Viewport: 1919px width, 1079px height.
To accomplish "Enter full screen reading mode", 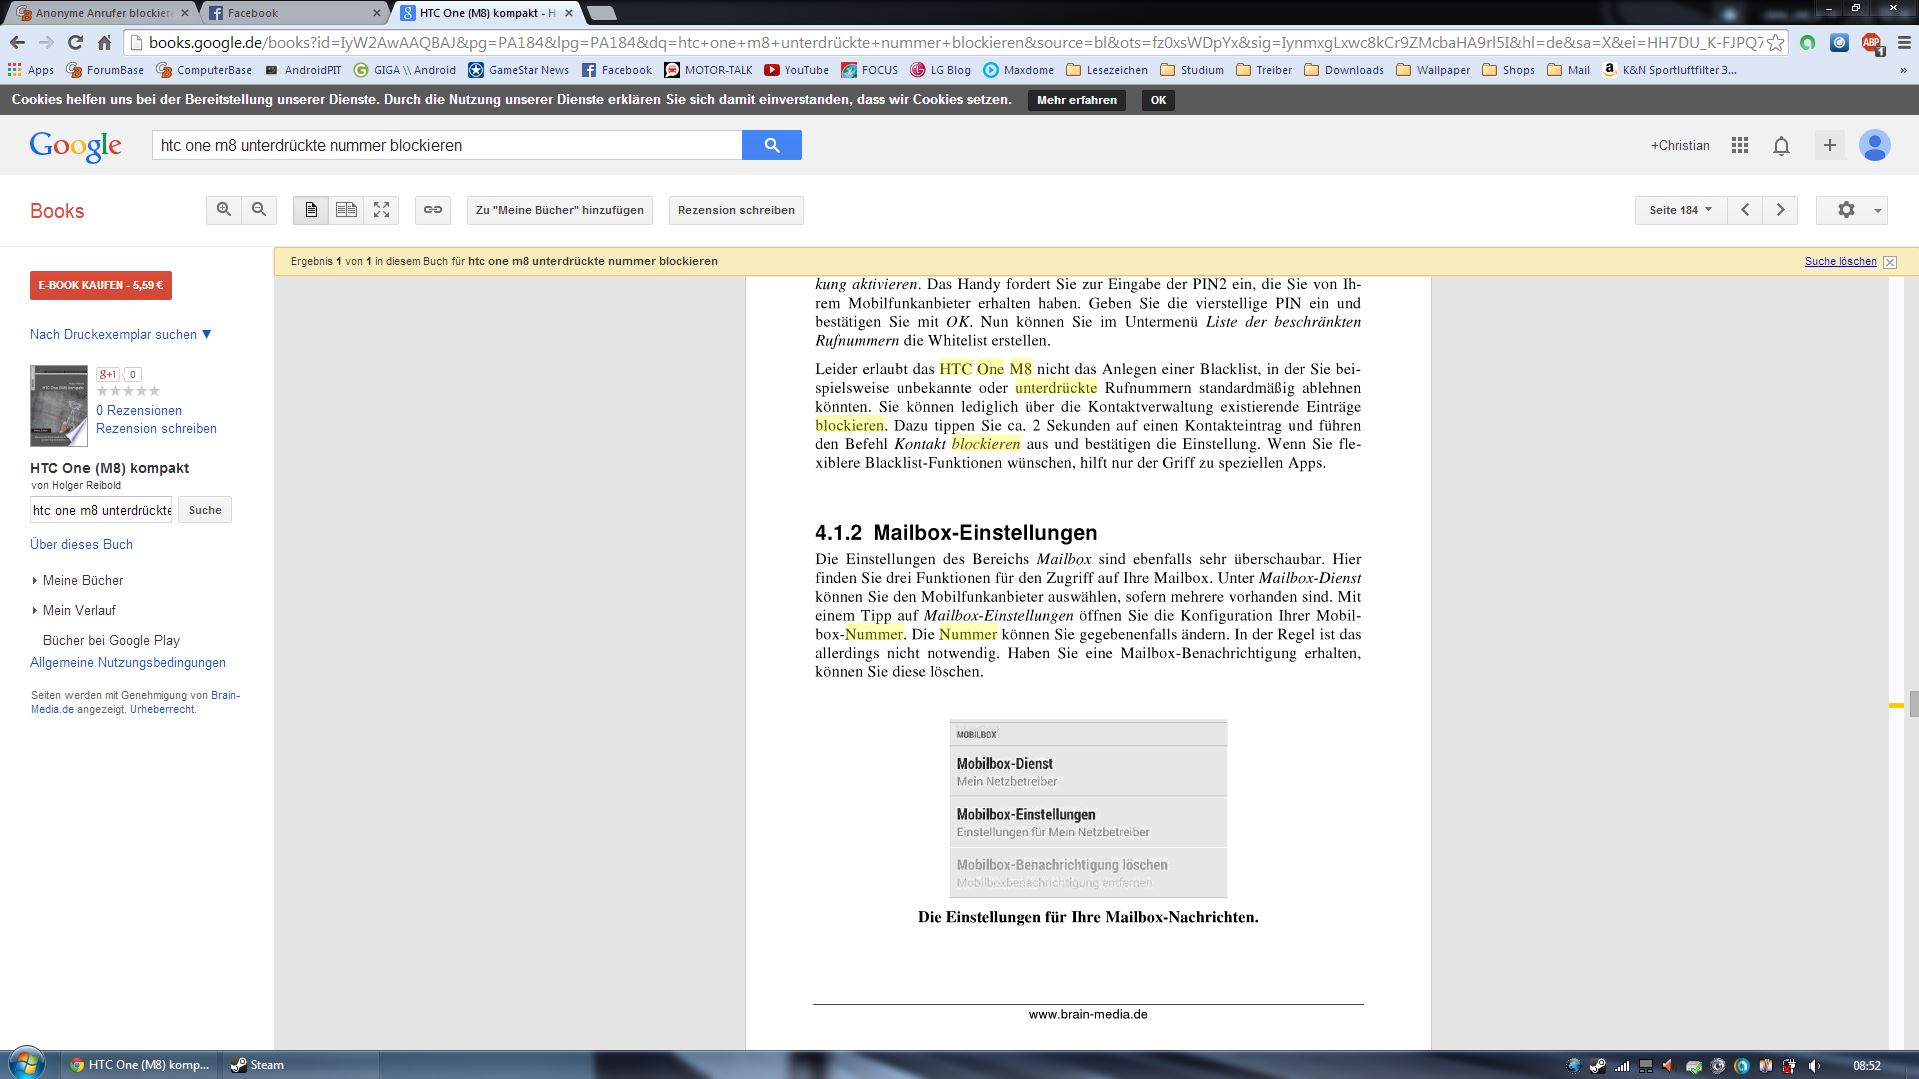I will 381,210.
